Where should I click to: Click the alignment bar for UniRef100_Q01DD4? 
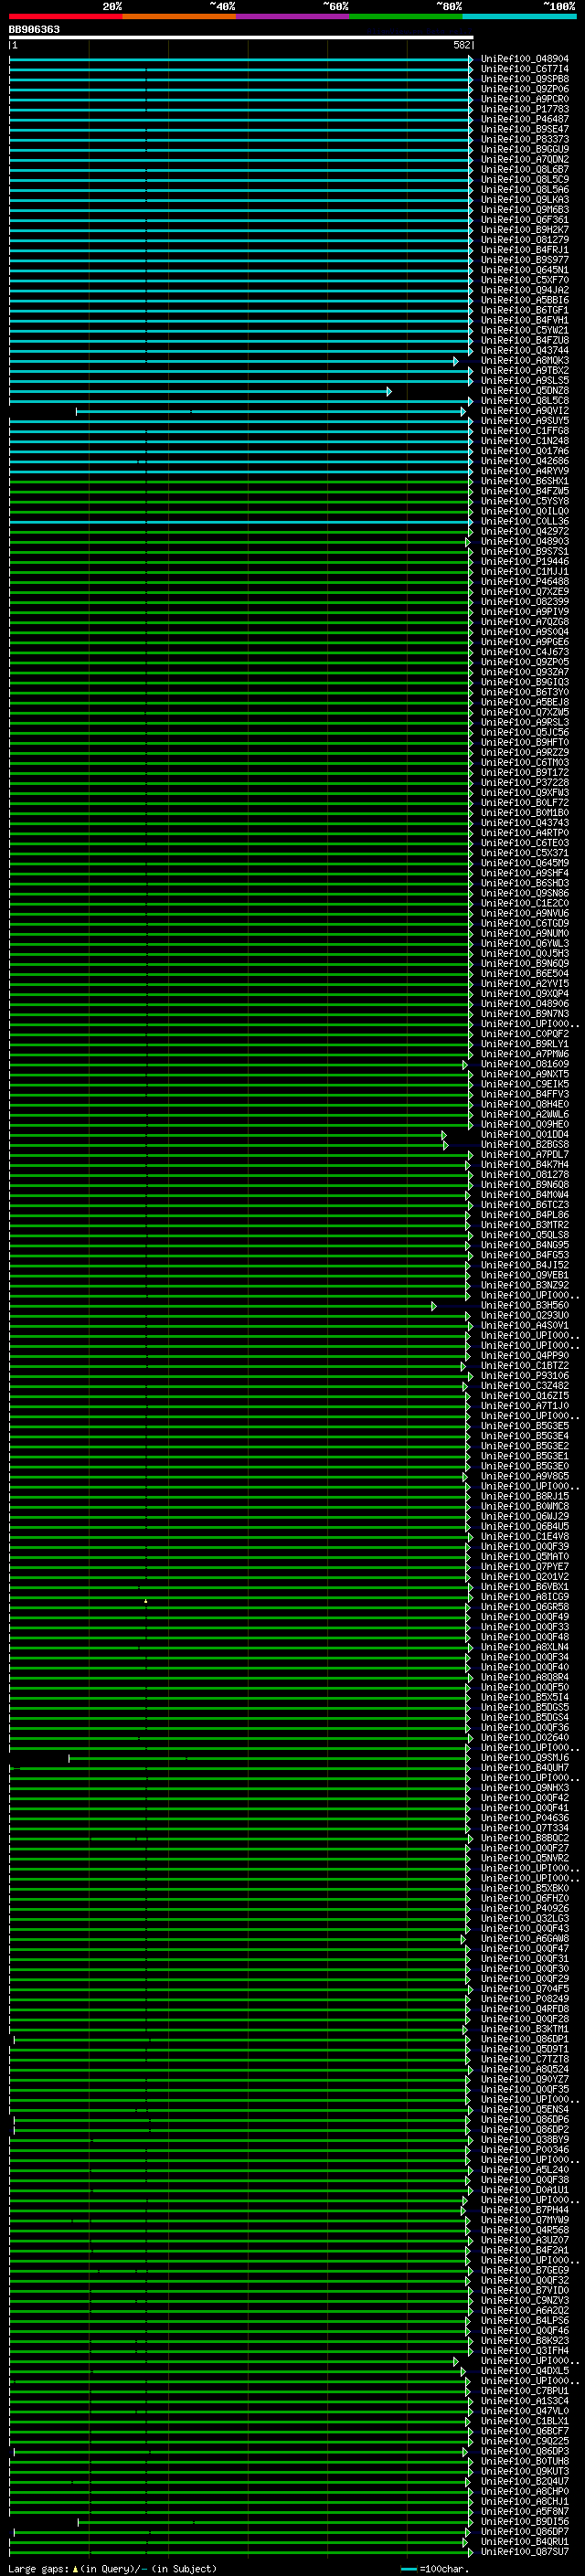point(228,1135)
